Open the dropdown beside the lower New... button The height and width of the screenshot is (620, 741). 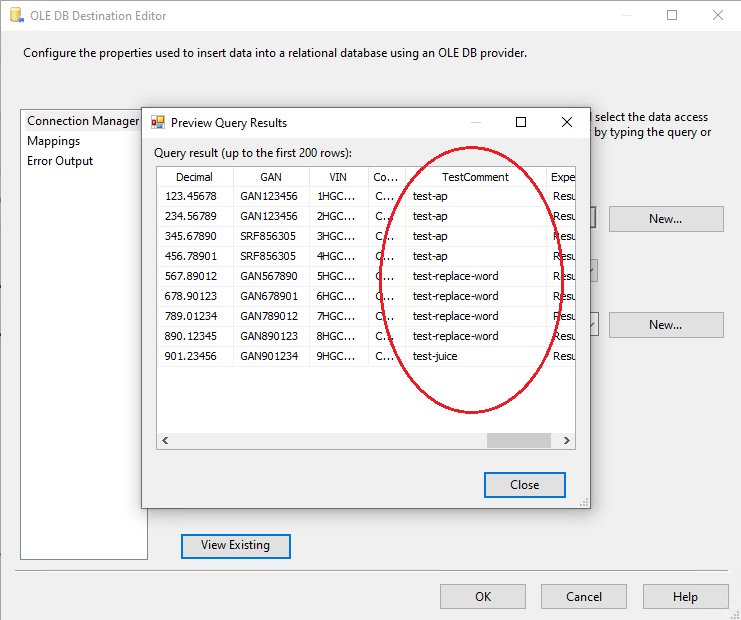(594, 325)
